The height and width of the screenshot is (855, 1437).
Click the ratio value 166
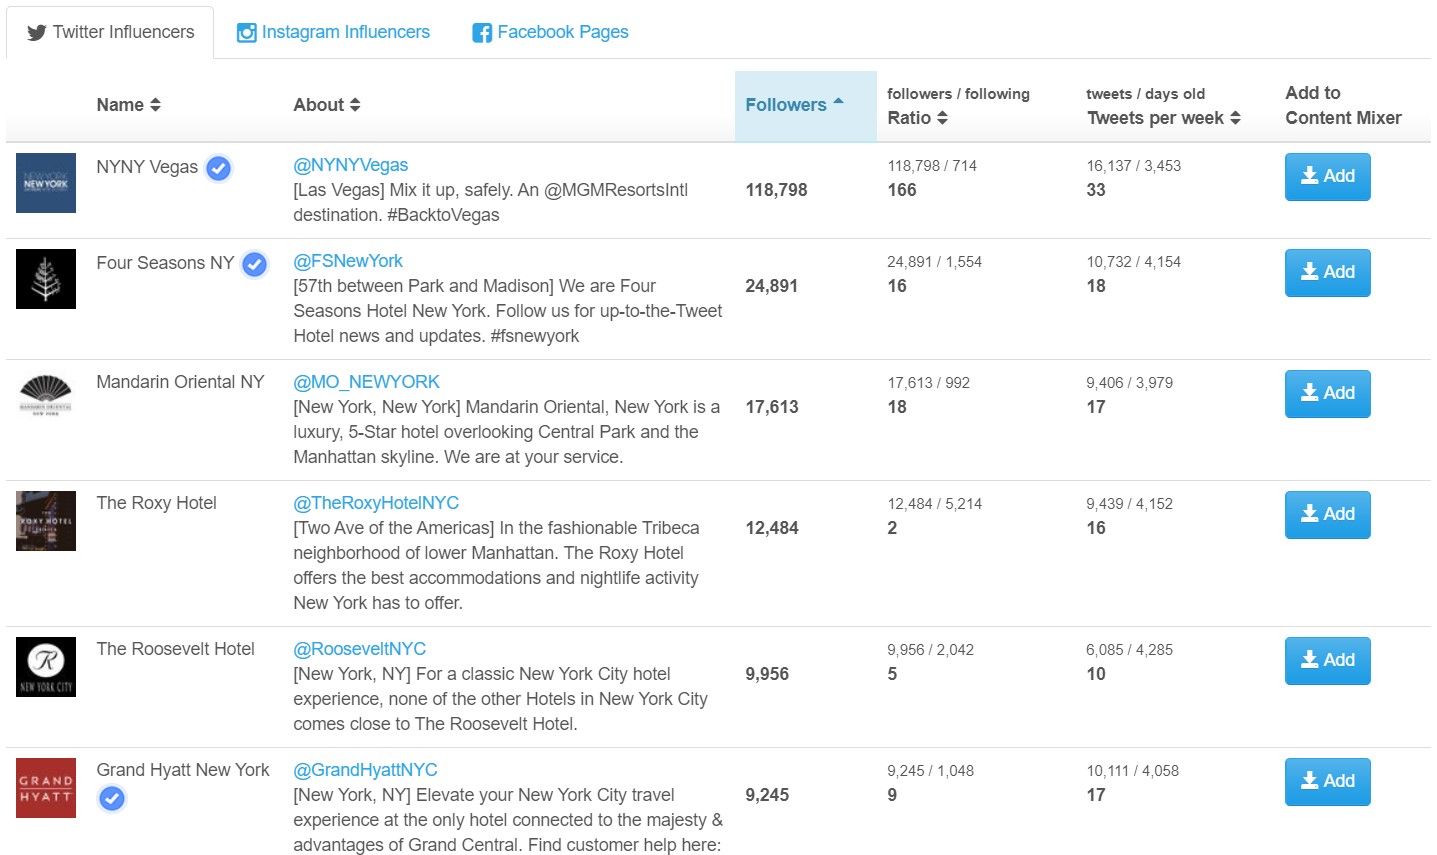[902, 190]
